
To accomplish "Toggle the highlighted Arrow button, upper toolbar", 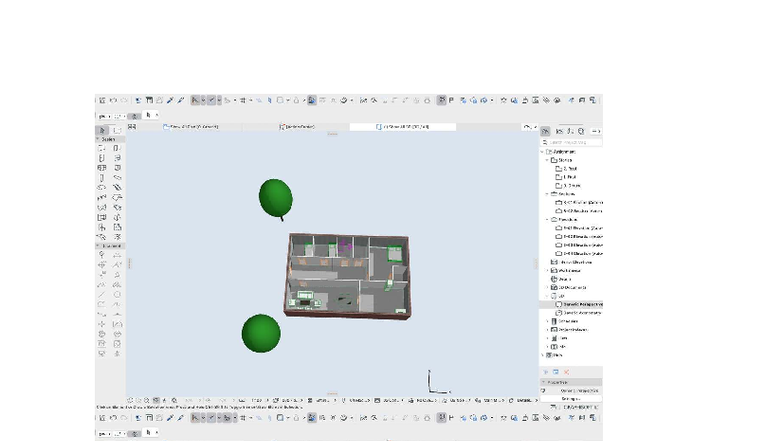I will point(195,100).
